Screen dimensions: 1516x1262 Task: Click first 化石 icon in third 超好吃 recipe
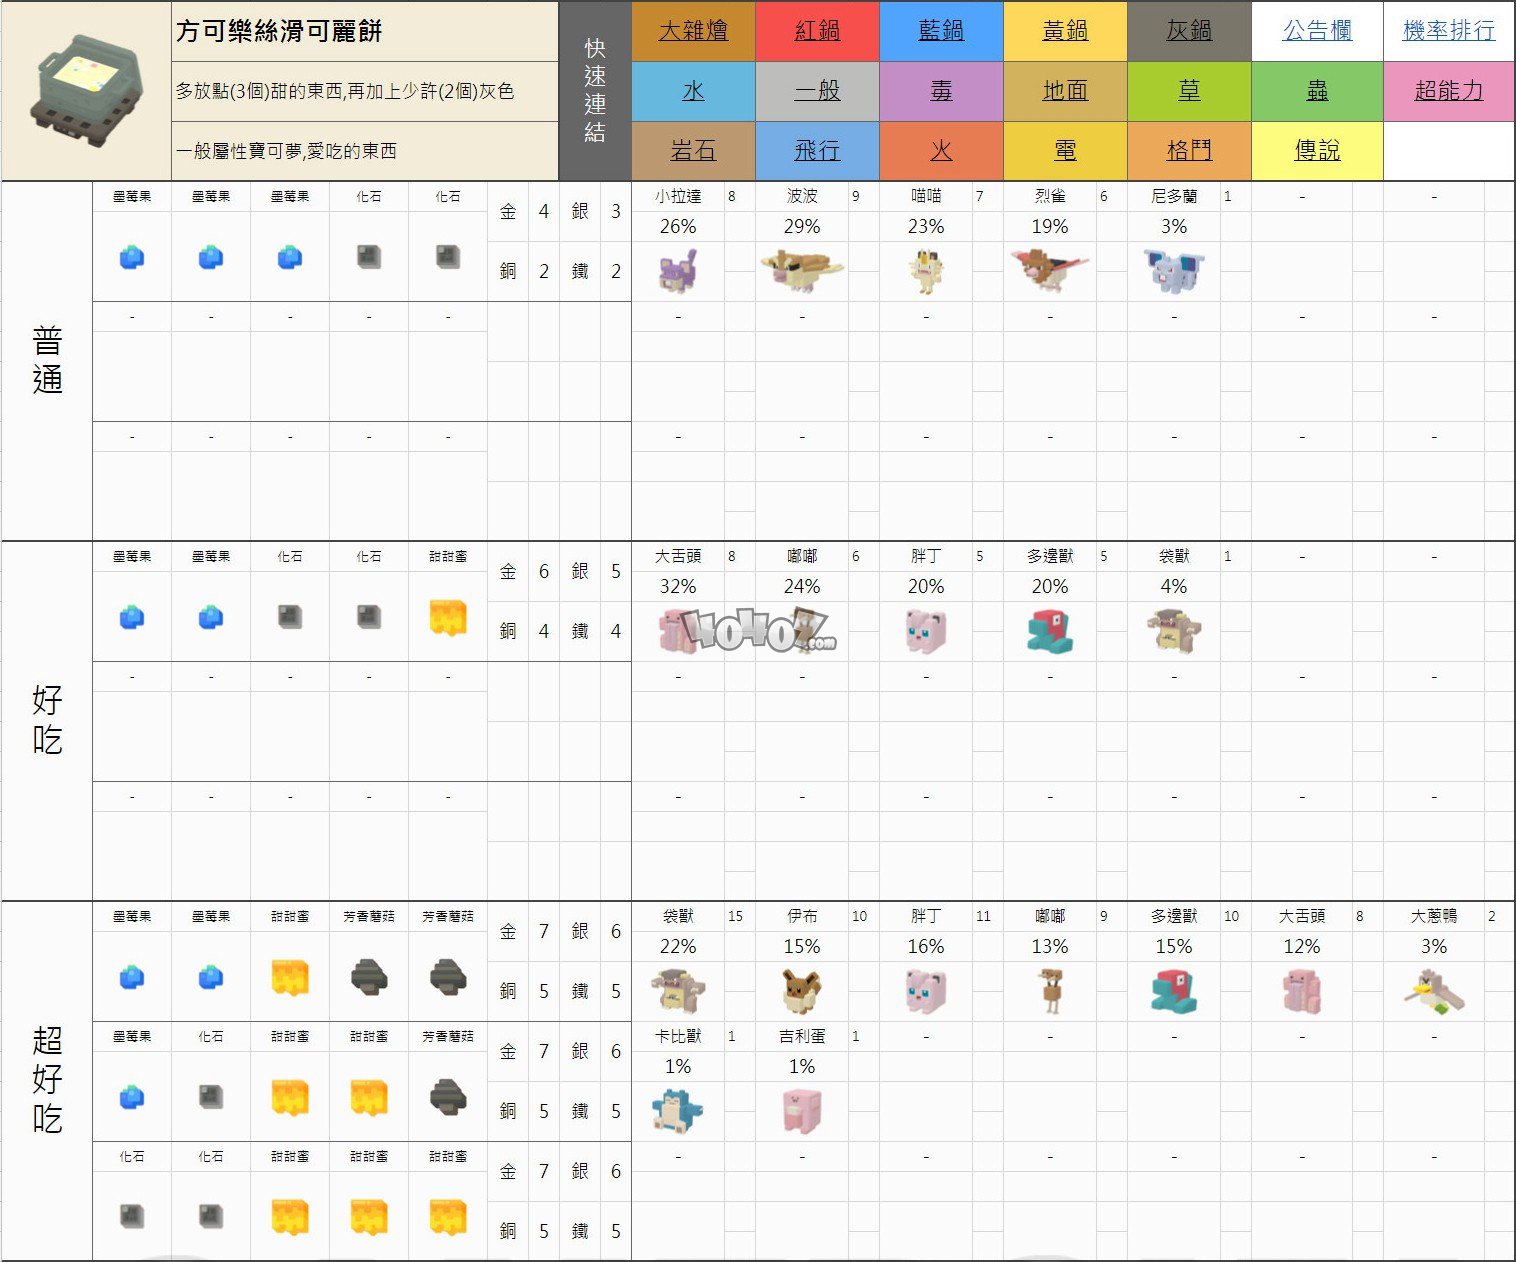tap(132, 1217)
